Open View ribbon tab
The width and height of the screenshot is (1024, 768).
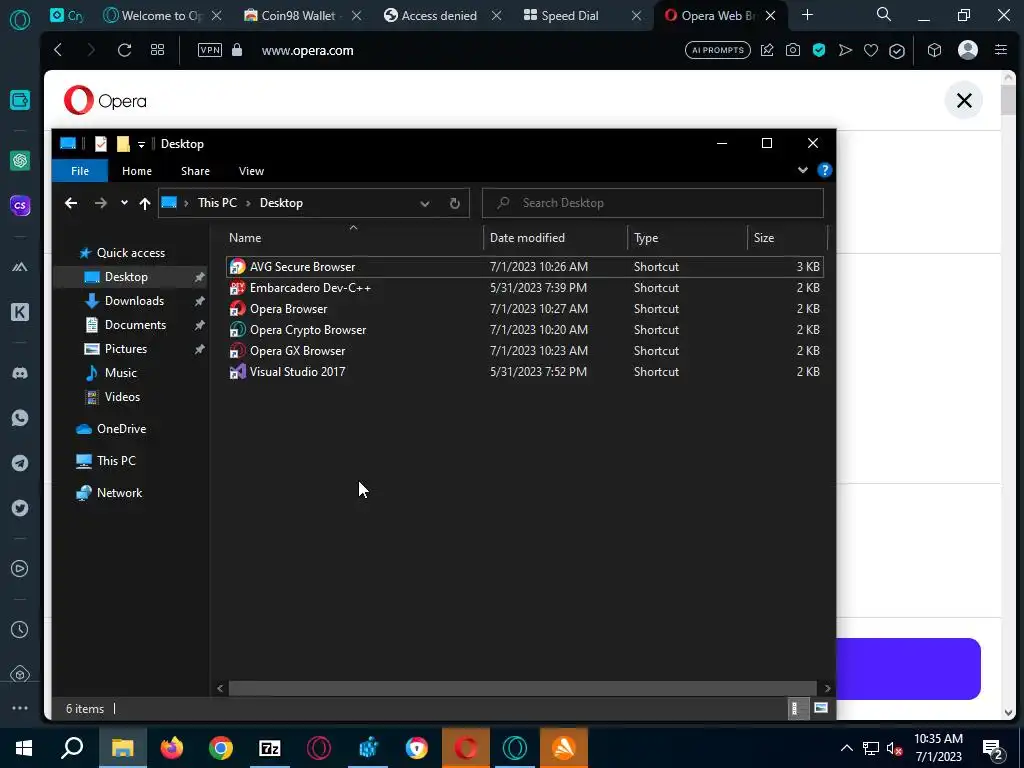point(251,171)
